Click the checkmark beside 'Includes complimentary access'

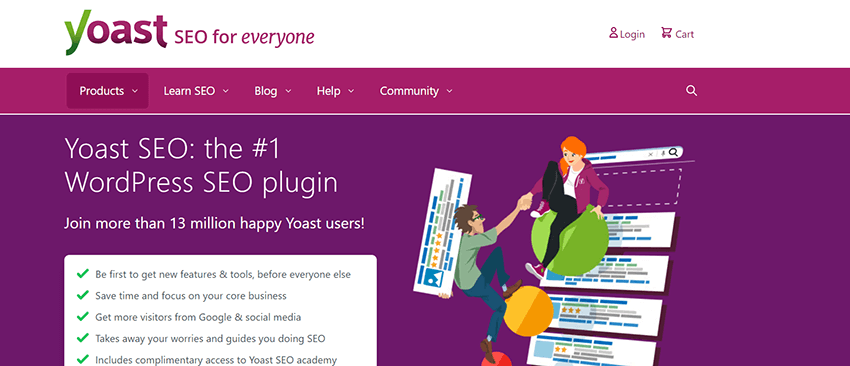click(x=82, y=359)
